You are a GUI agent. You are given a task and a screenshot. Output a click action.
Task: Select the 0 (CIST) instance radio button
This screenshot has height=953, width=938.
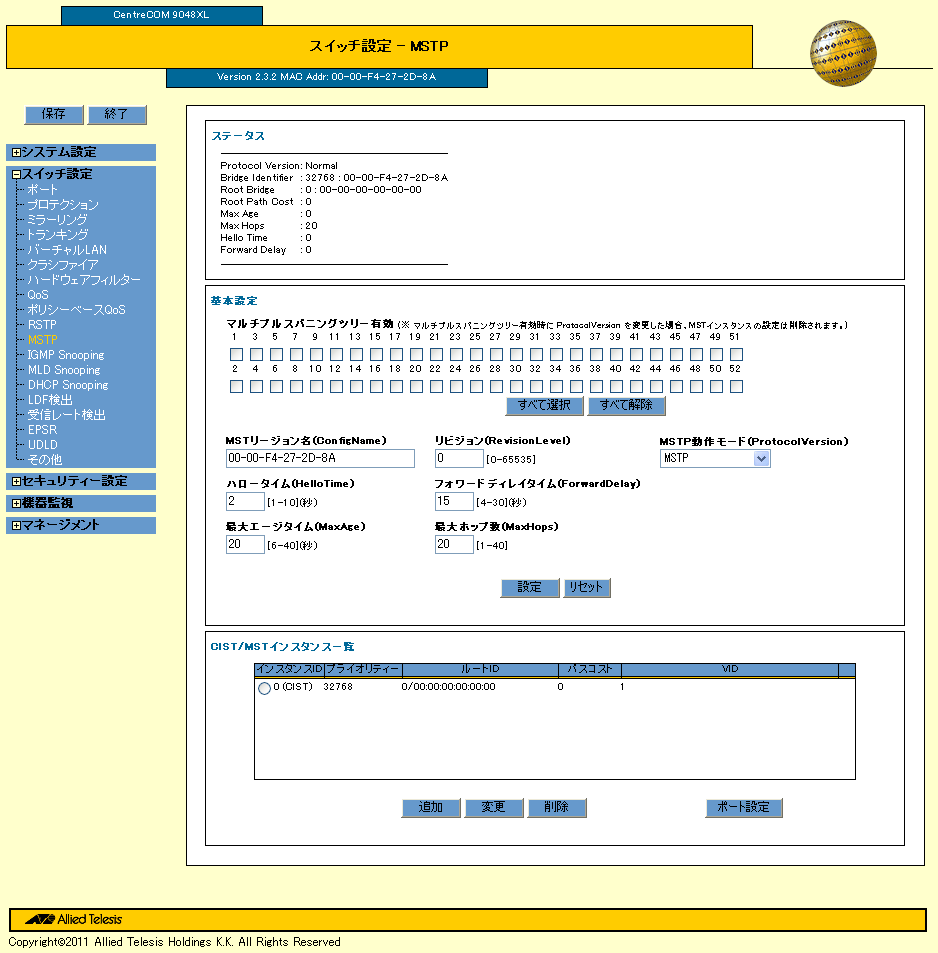pos(264,689)
